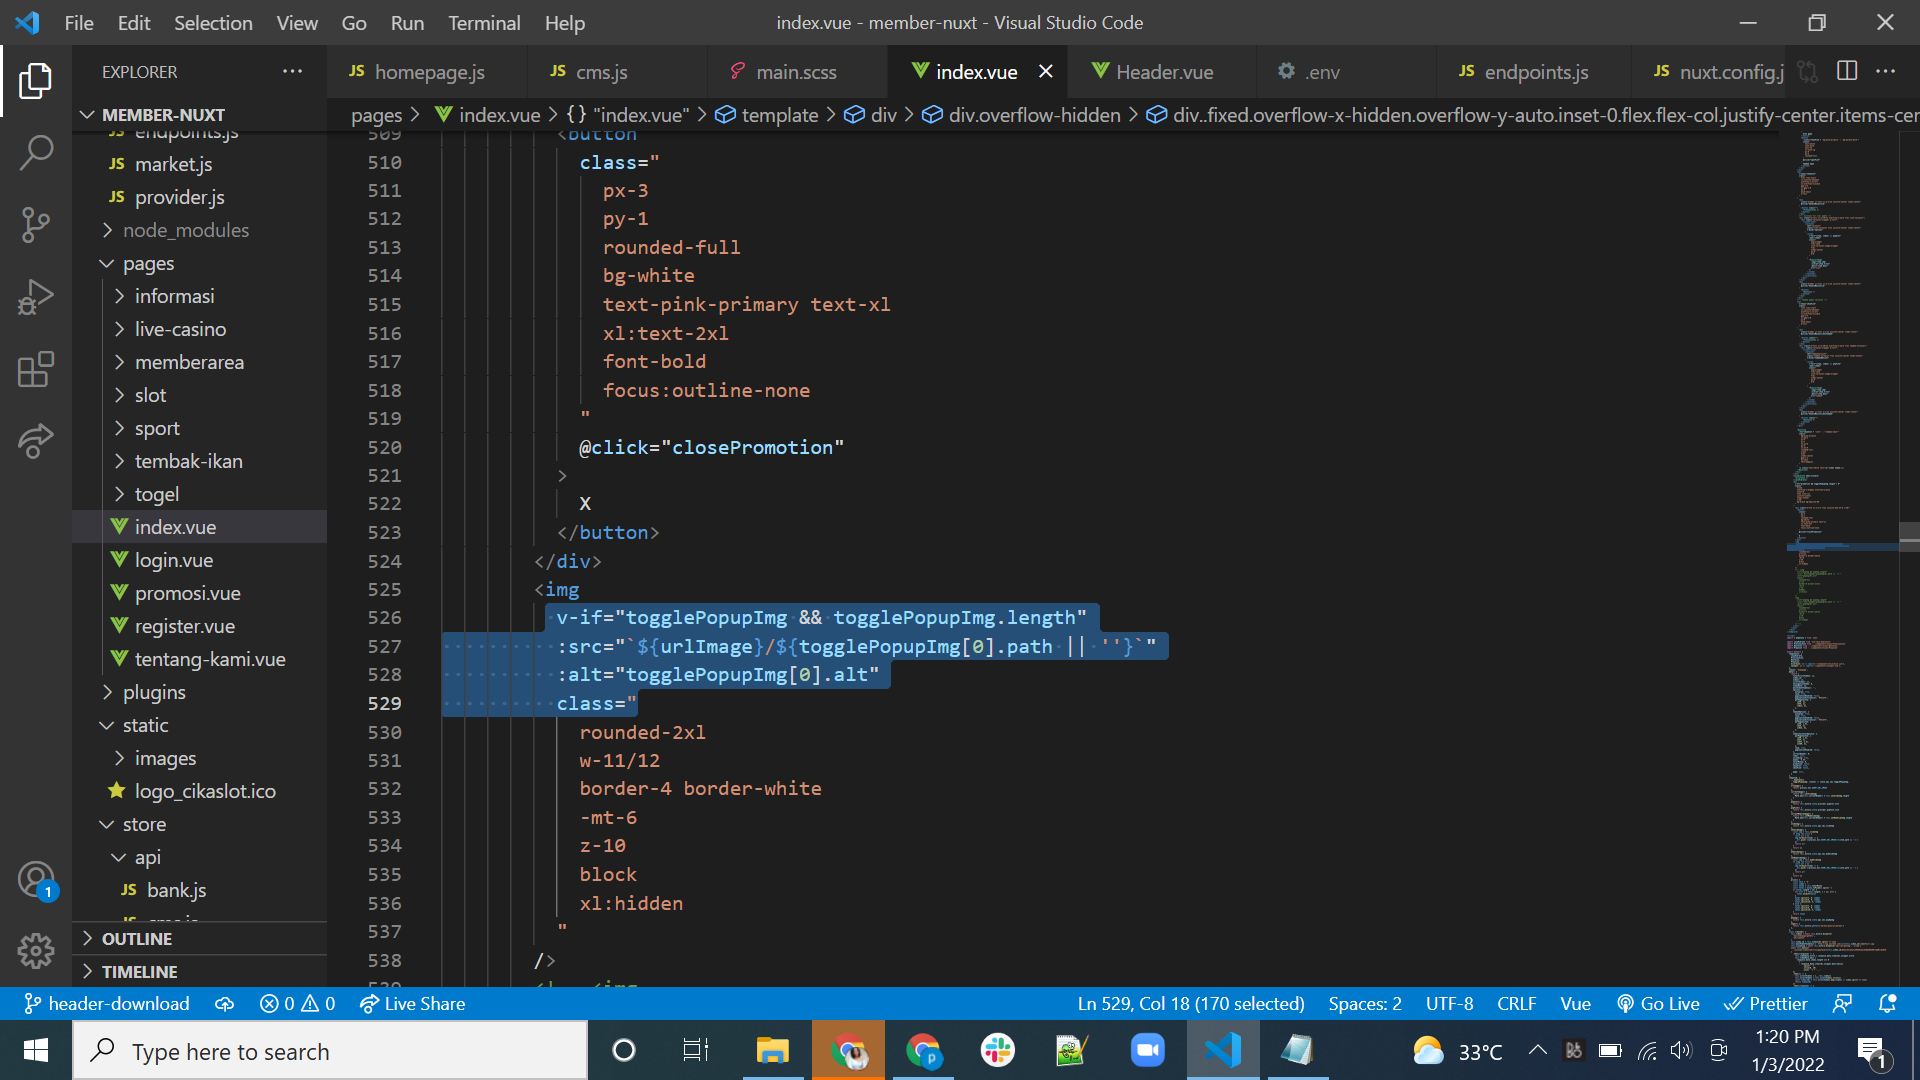Click Manage gear icon
1920x1080 pixels.
pyautogui.click(x=36, y=950)
